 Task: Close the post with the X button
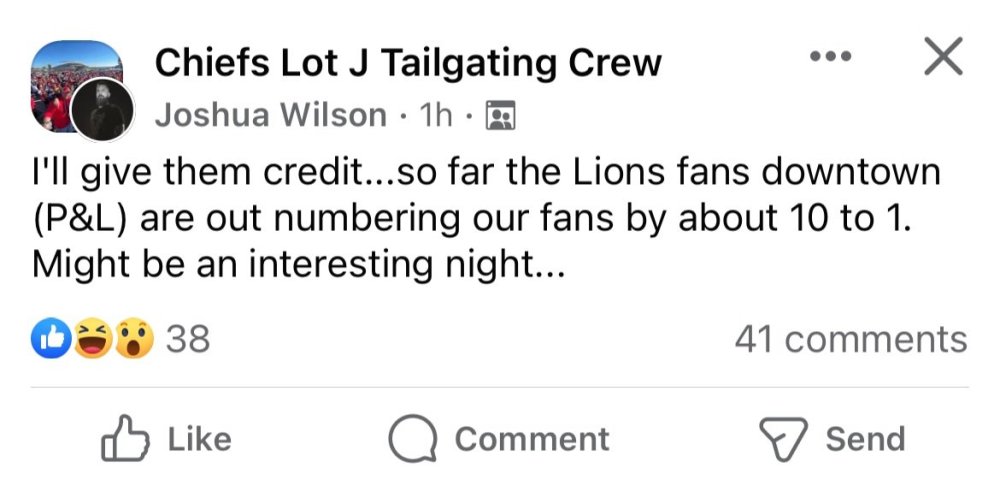[x=942, y=57]
